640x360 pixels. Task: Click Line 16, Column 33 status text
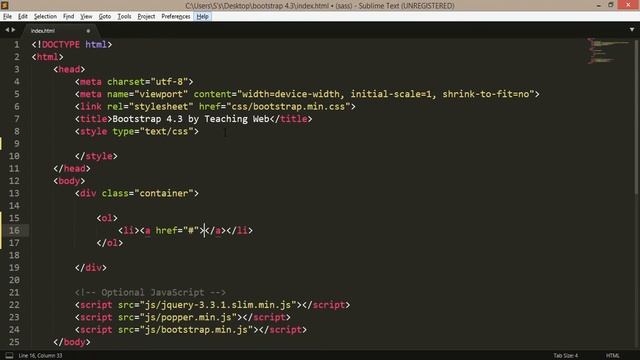[40, 356]
